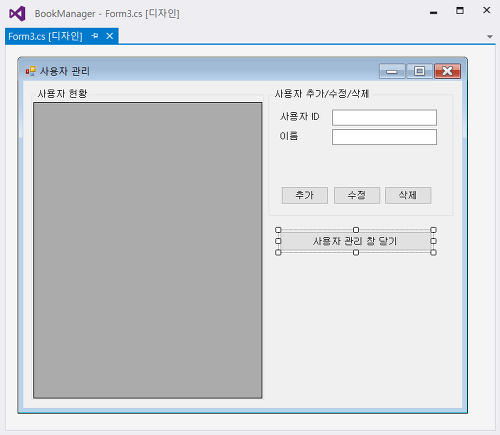Close the BookManager window

[487, 10]
